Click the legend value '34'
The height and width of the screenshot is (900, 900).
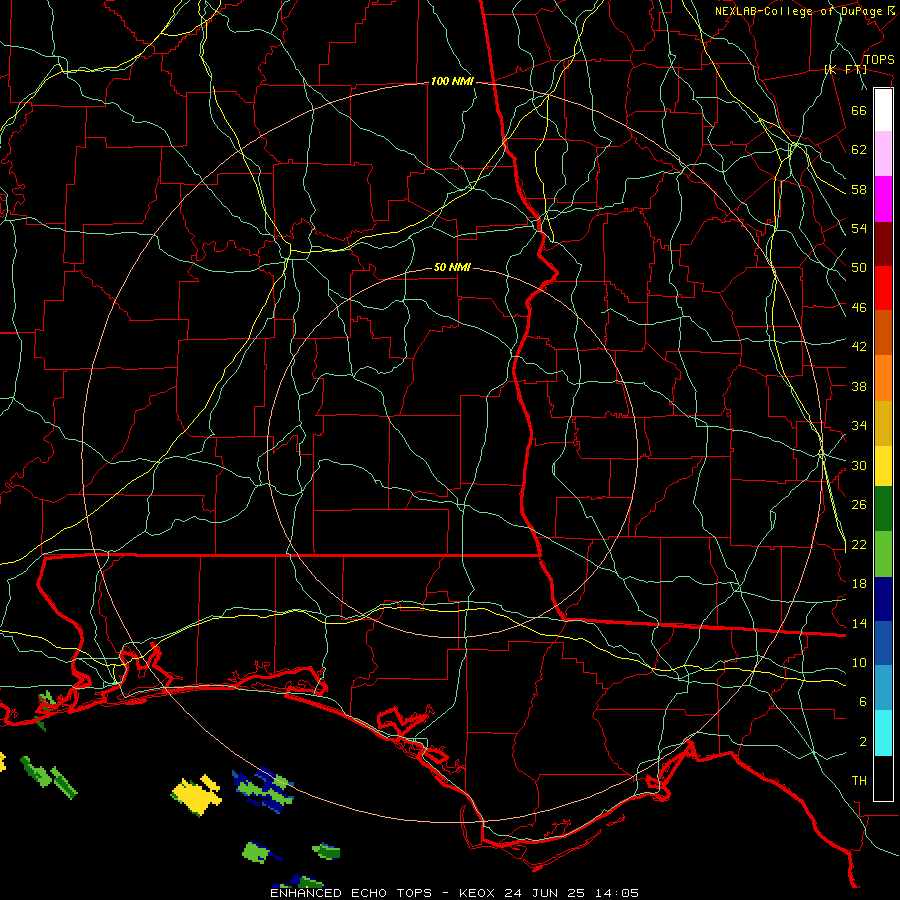[859, 426]
